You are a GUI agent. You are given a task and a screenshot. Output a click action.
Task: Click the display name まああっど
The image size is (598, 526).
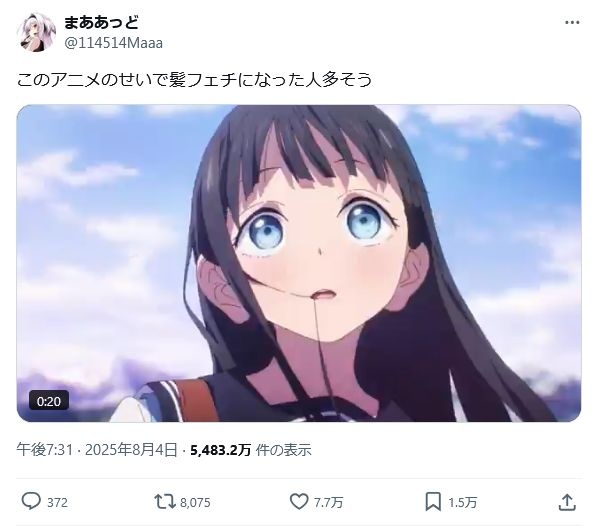point(101,23)
